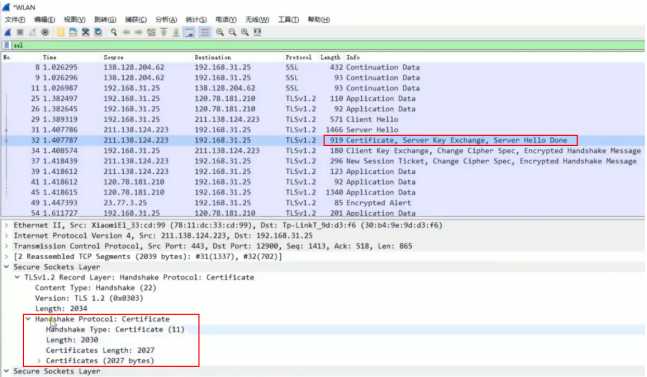Zoom in the main window text
Viewport: 647px width, 377px height.
[x=220, y=32]
